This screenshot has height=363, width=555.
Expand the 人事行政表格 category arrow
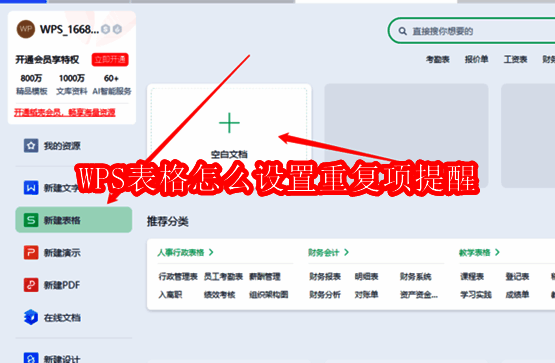(211, 252)
